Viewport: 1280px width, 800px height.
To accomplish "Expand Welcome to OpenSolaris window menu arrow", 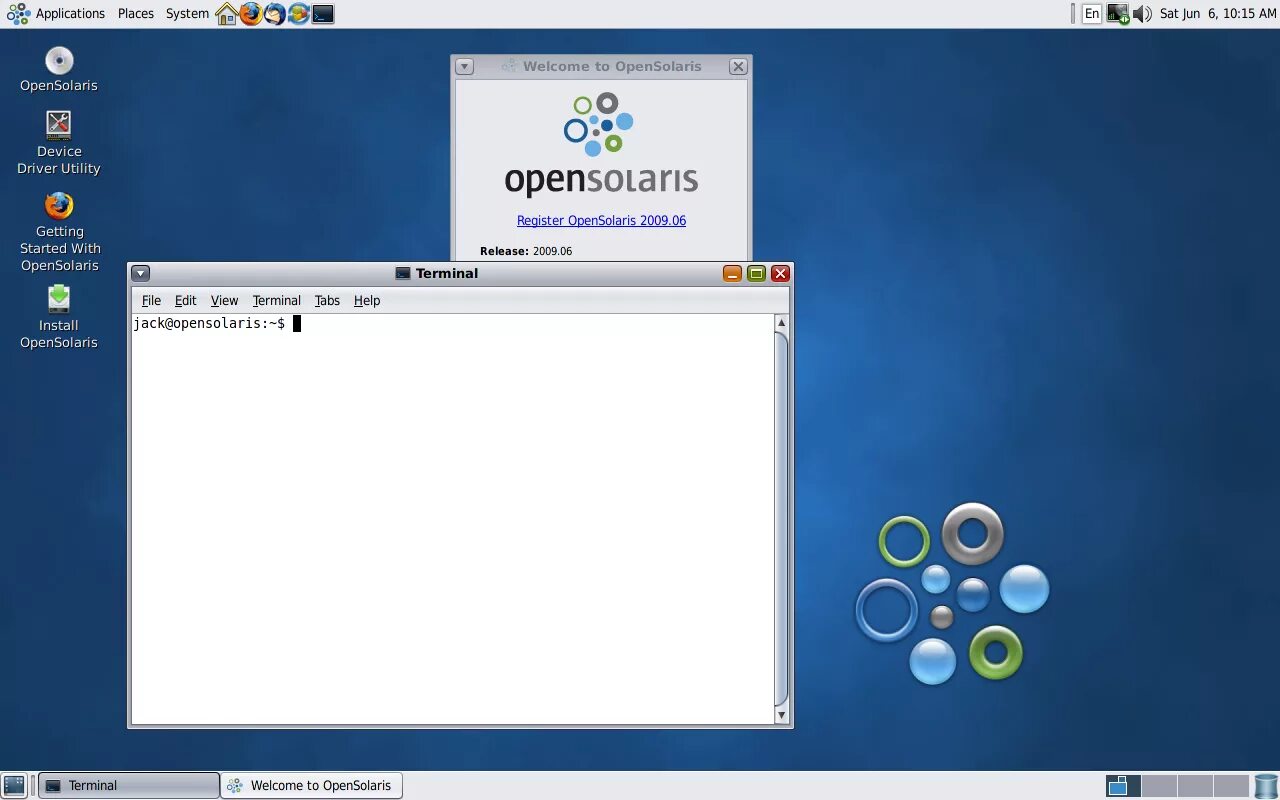I will 464,66.
